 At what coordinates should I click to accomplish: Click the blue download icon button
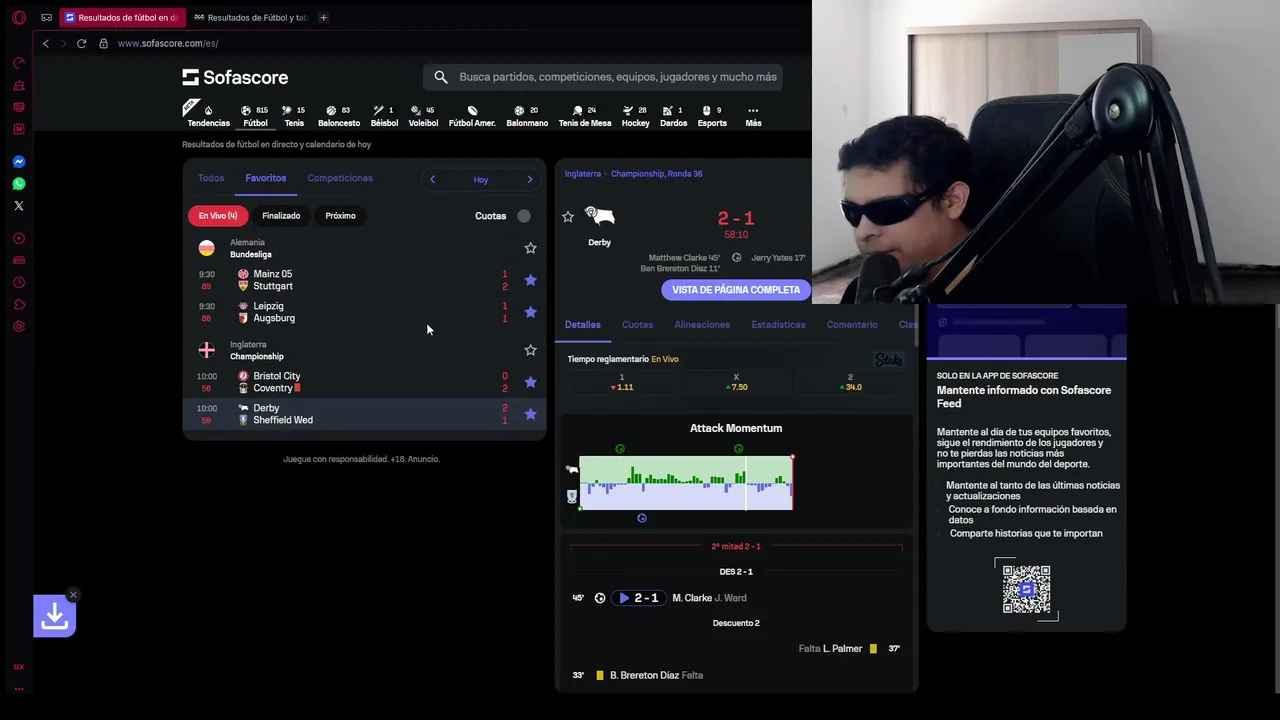(54, 616)
